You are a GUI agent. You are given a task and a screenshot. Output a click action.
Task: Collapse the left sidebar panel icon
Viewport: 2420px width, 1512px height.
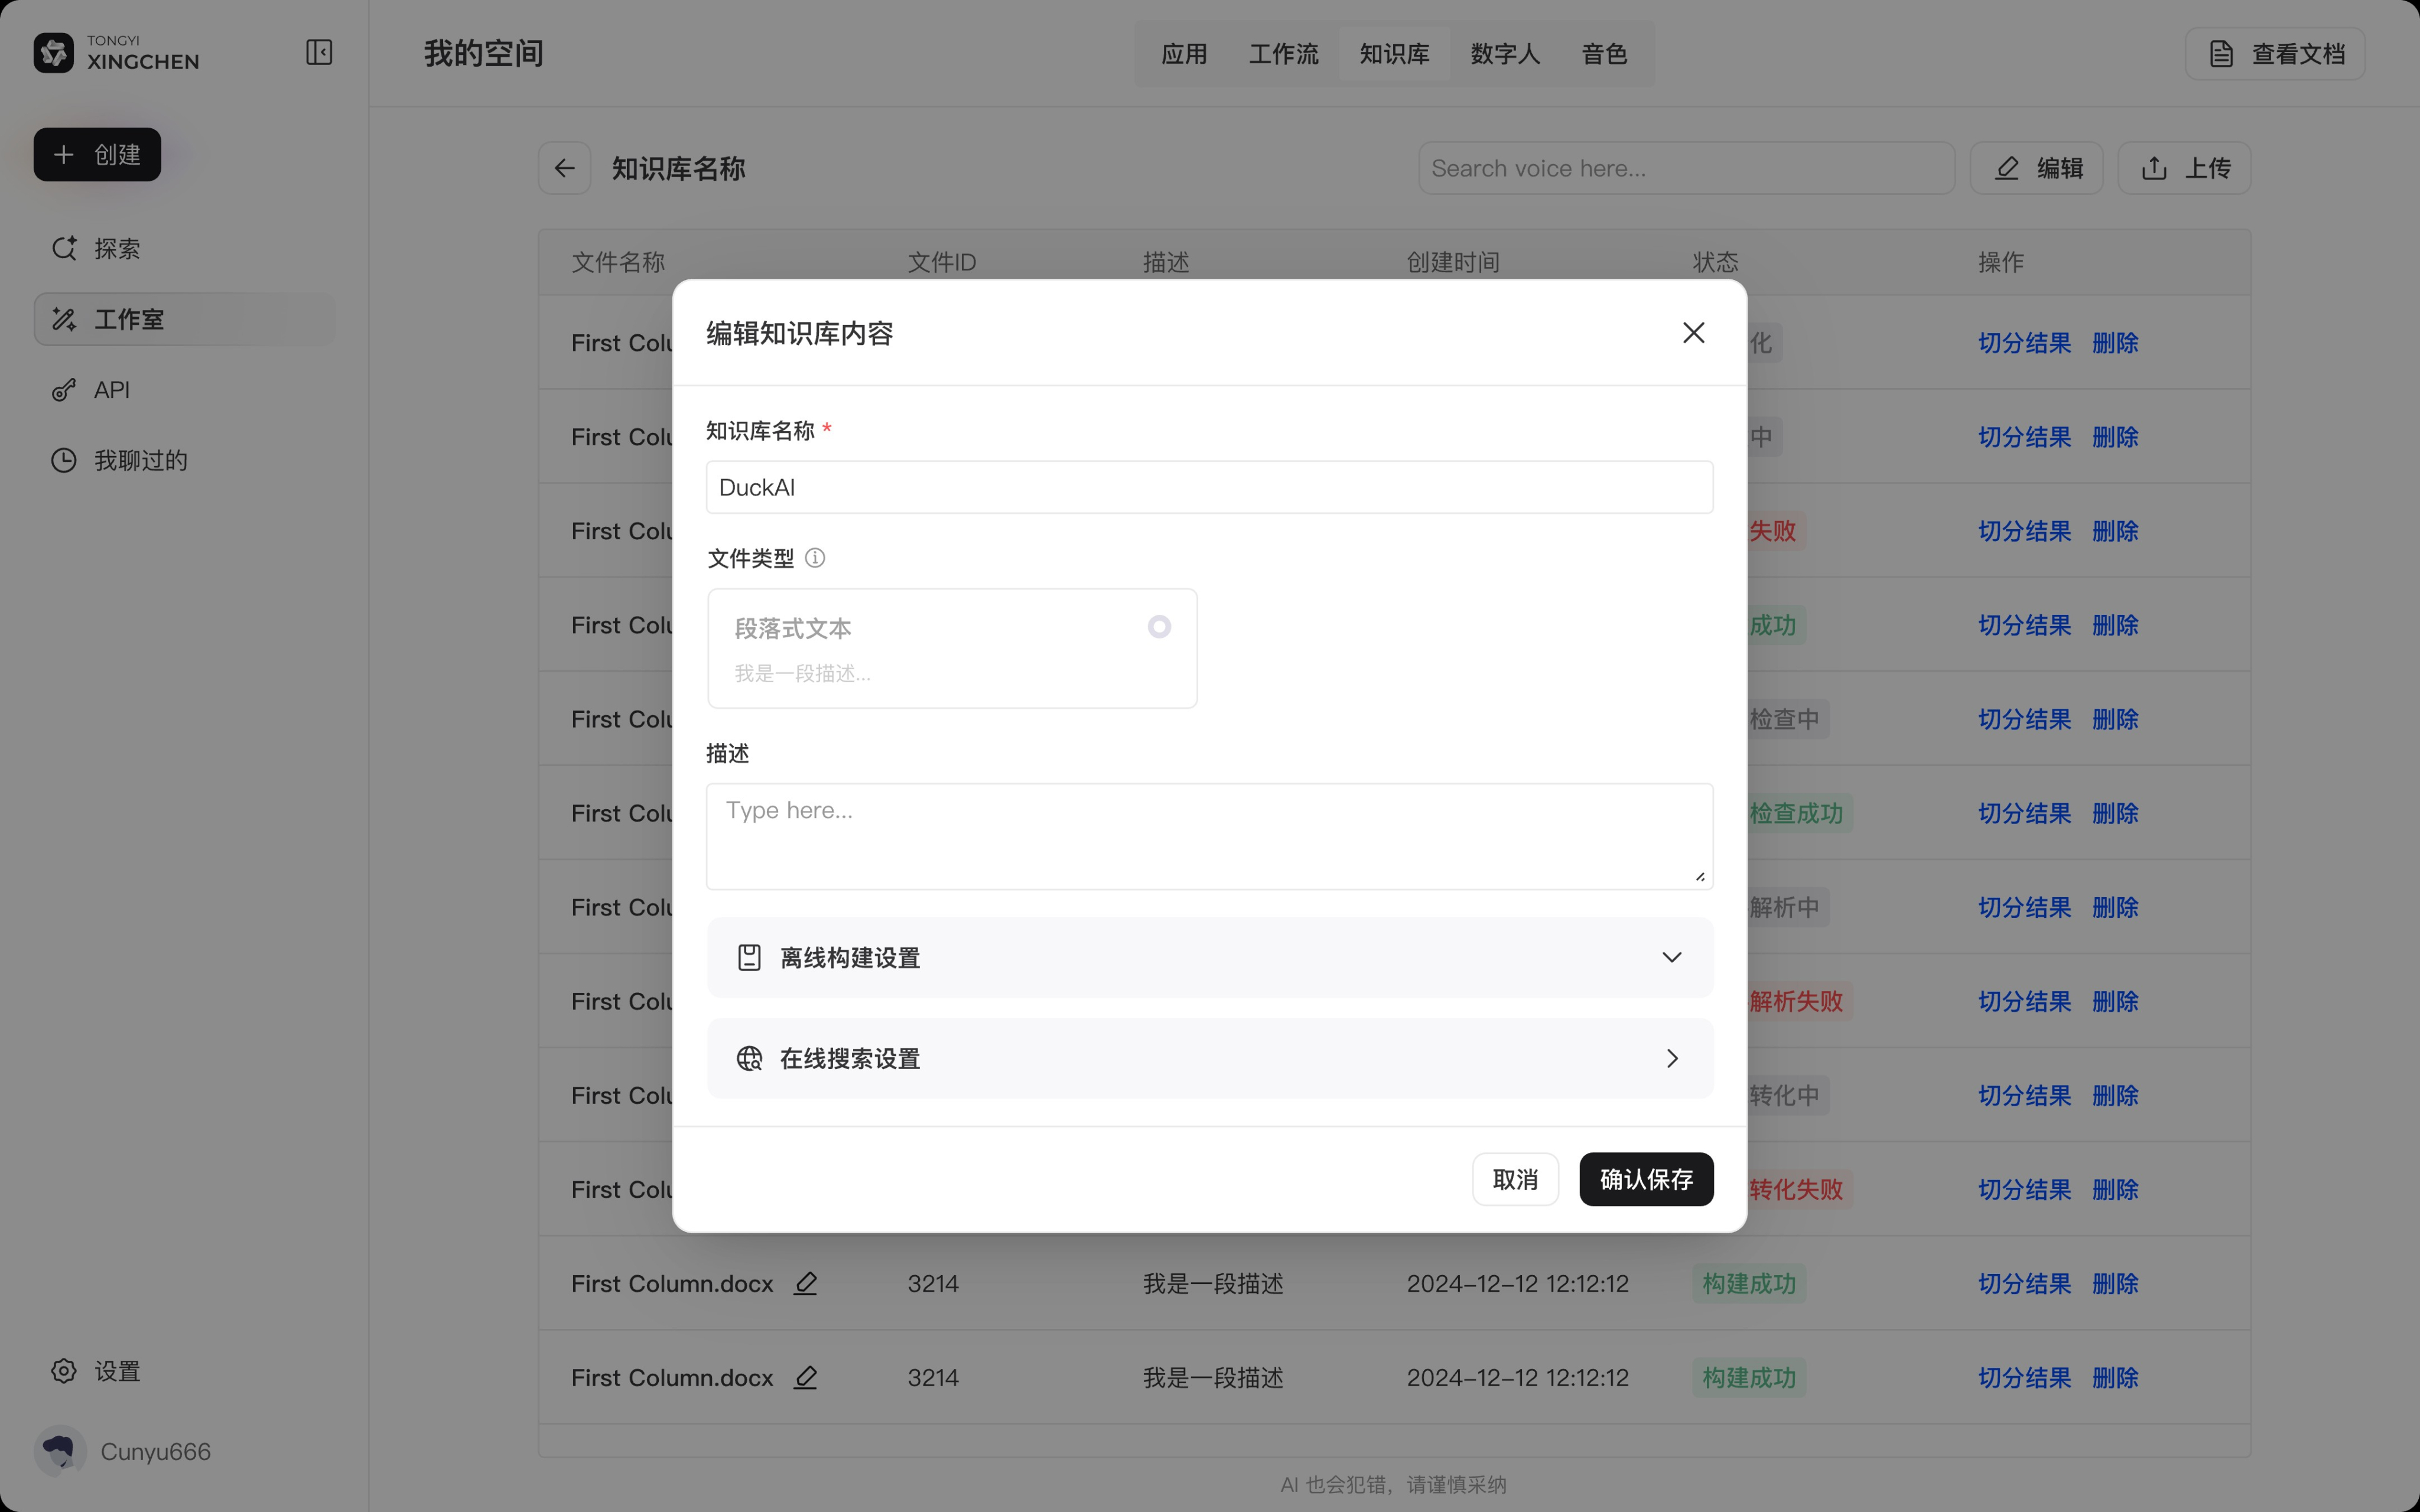(x=319, y=52)
